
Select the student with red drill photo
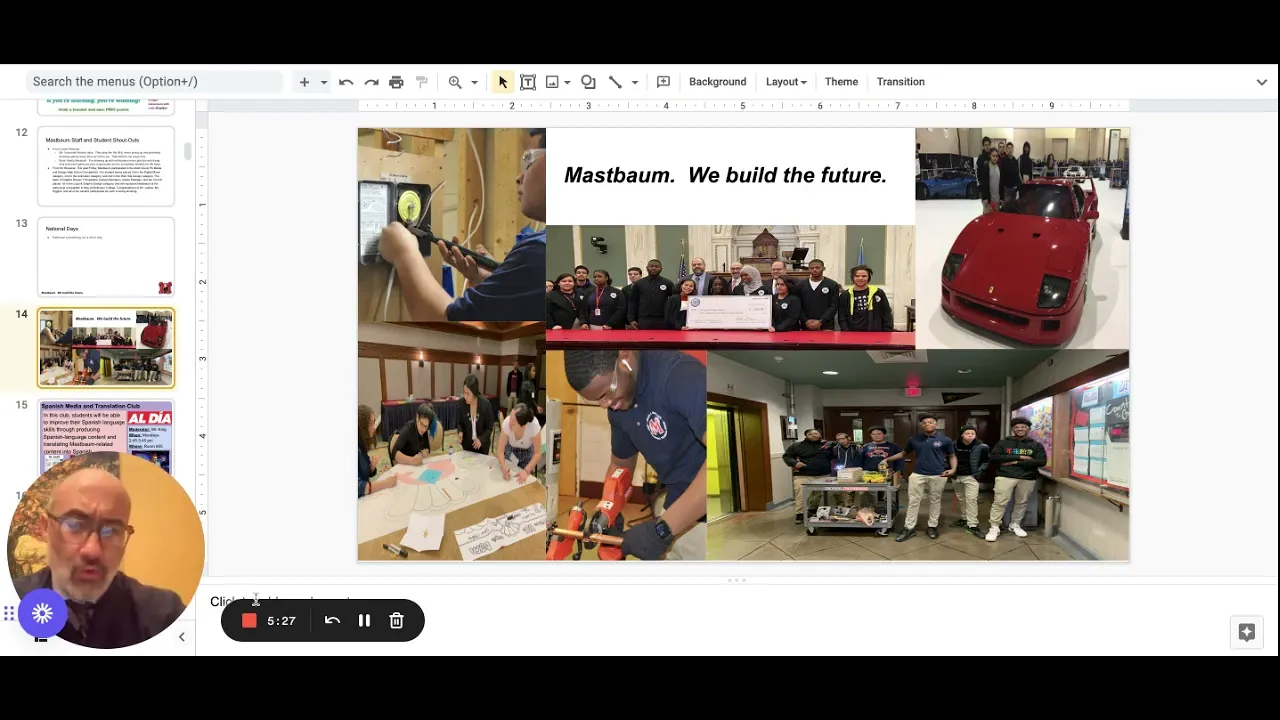click(x=626, y=455)
